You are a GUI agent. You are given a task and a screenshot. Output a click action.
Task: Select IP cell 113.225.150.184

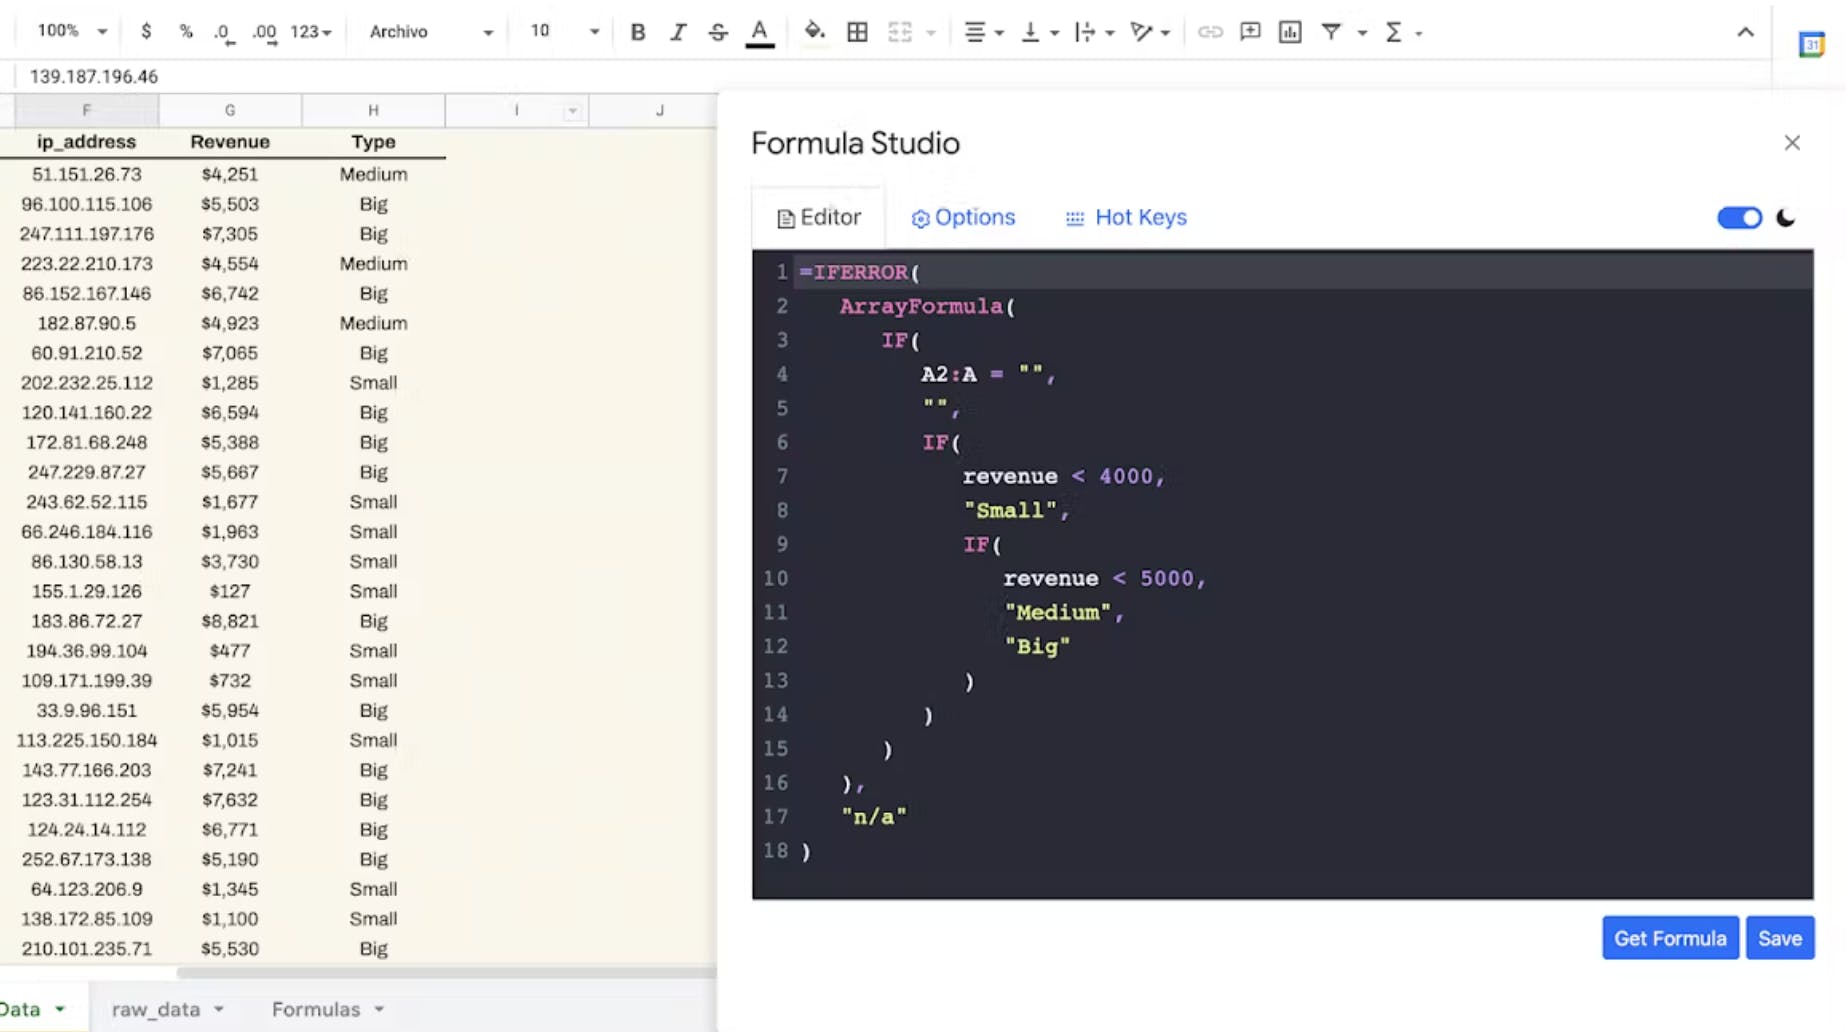click(x=87, y=740)
